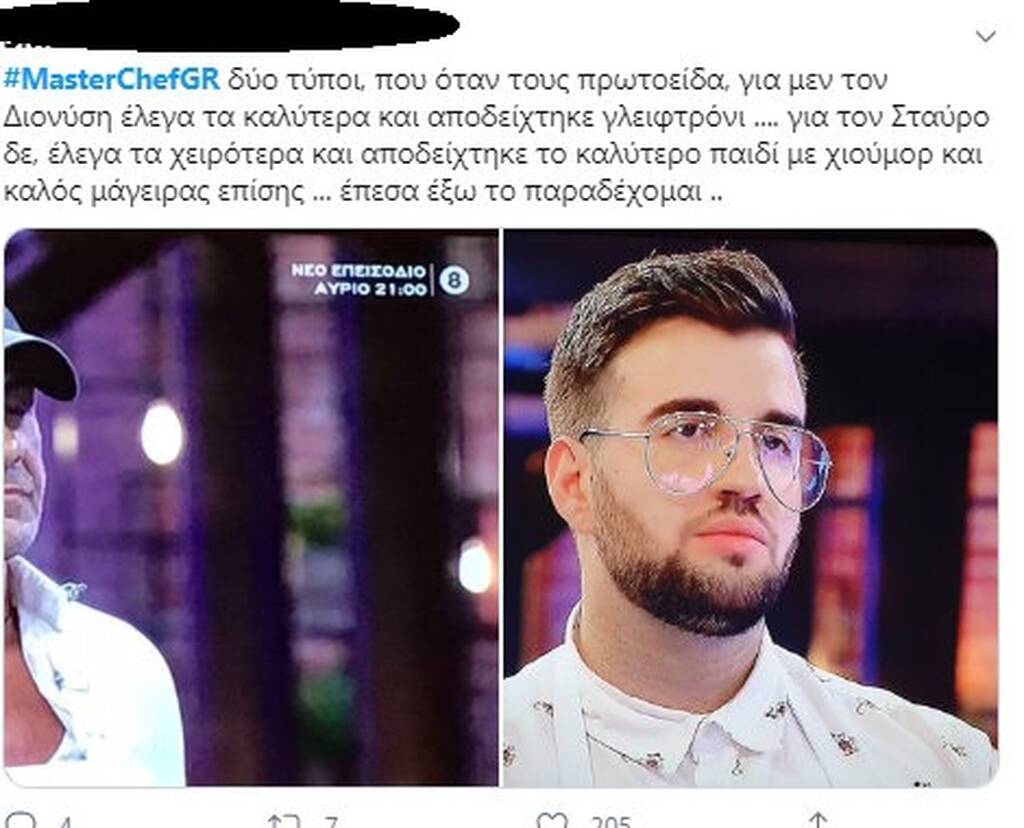Click the reply count 4
Image resolution: width=1024 pixels, height=828 pixels.
(64, 822)
